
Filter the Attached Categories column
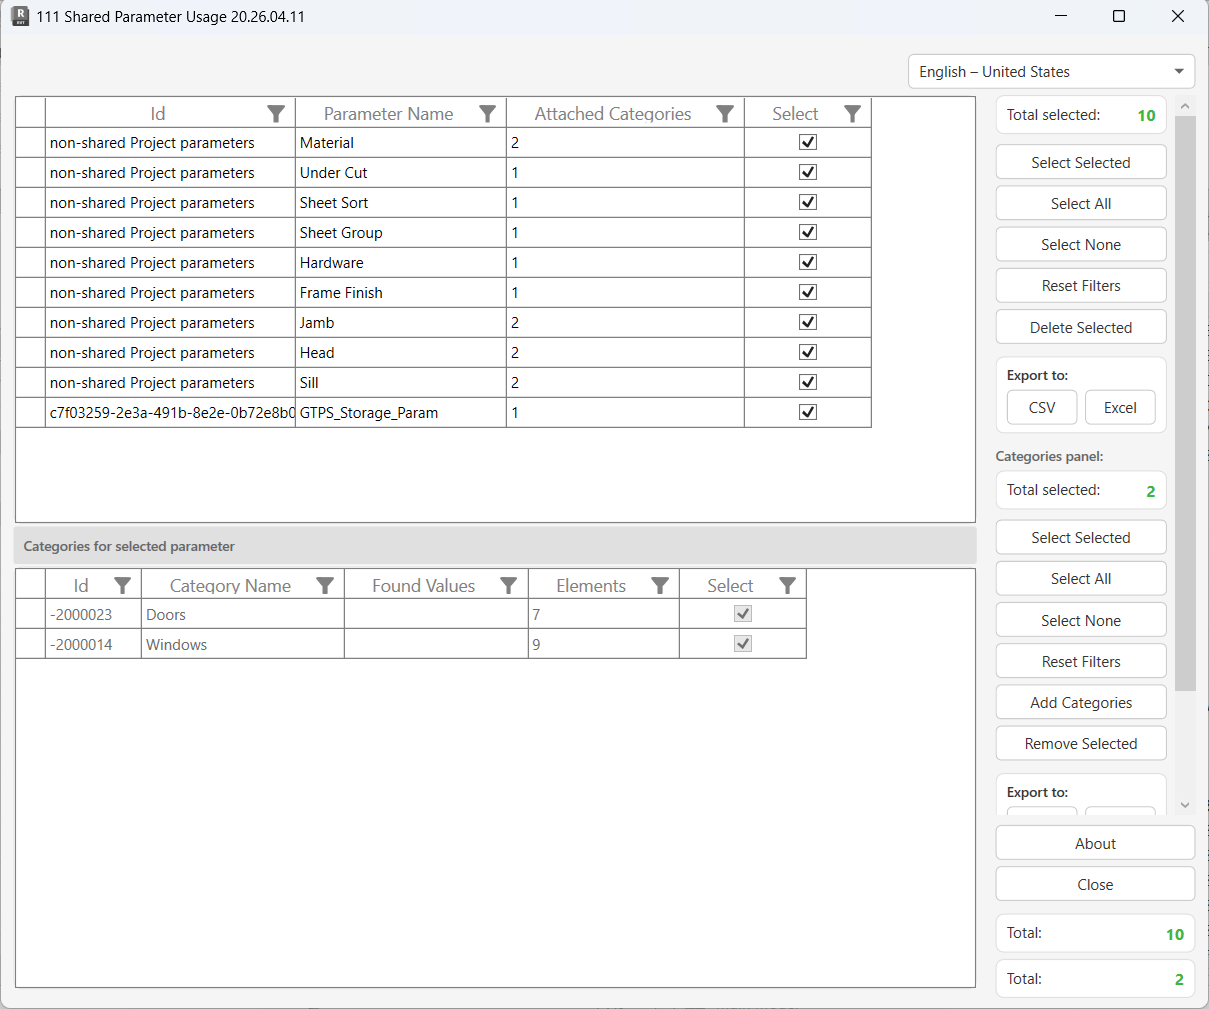725,113
